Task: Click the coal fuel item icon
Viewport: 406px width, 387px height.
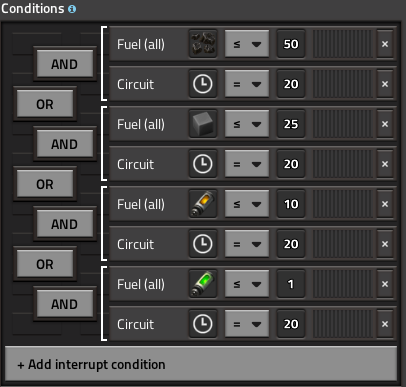Action: tap(203, 44)
